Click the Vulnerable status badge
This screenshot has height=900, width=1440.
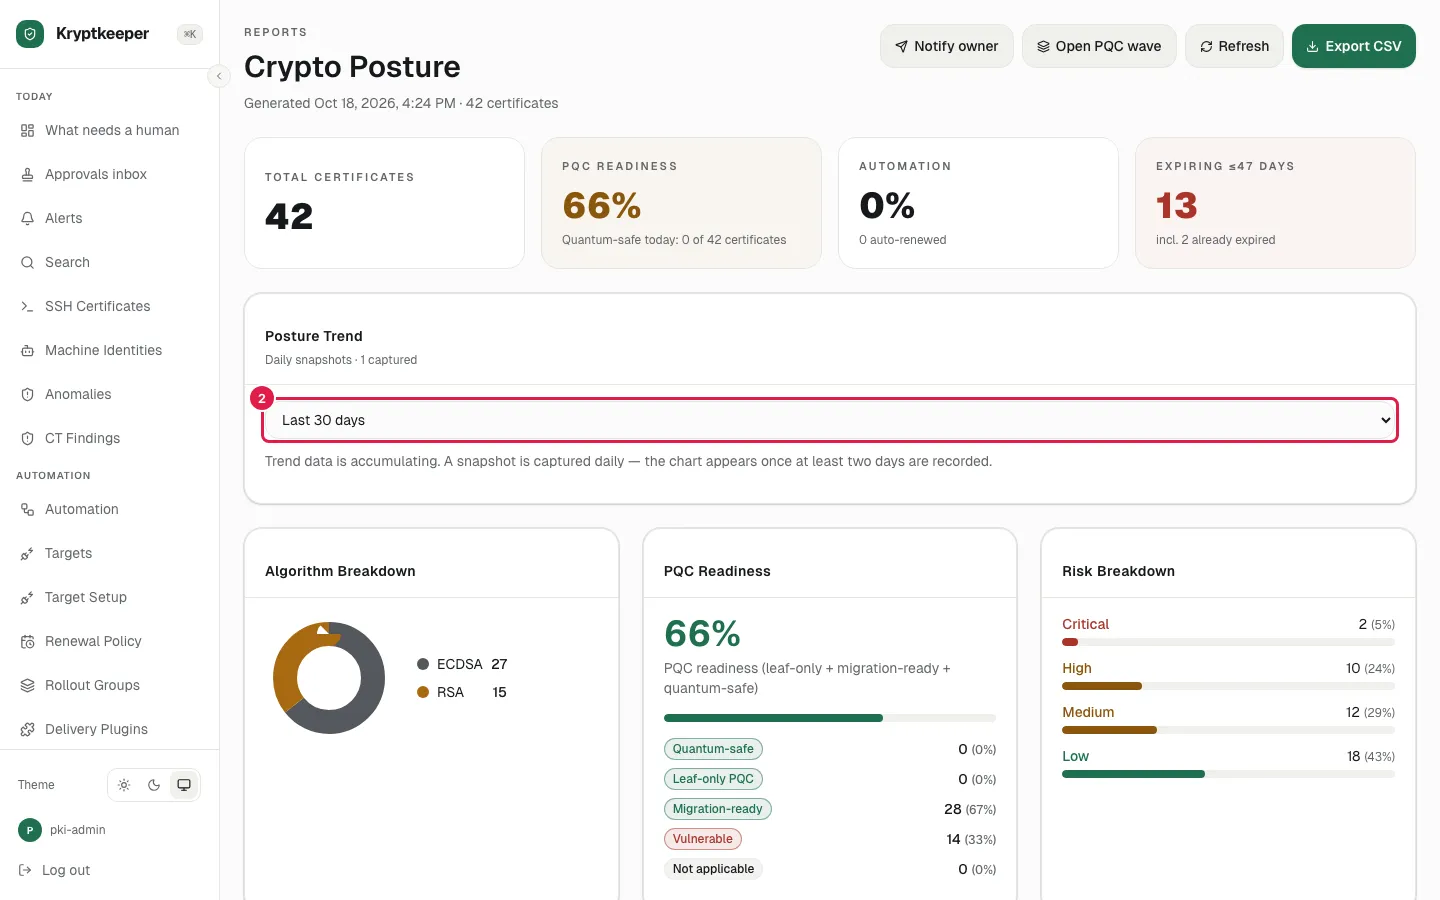(702, 839)
